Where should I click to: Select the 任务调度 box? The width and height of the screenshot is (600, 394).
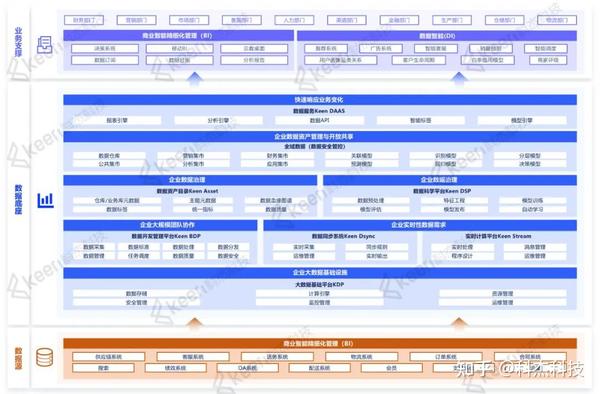139,256
